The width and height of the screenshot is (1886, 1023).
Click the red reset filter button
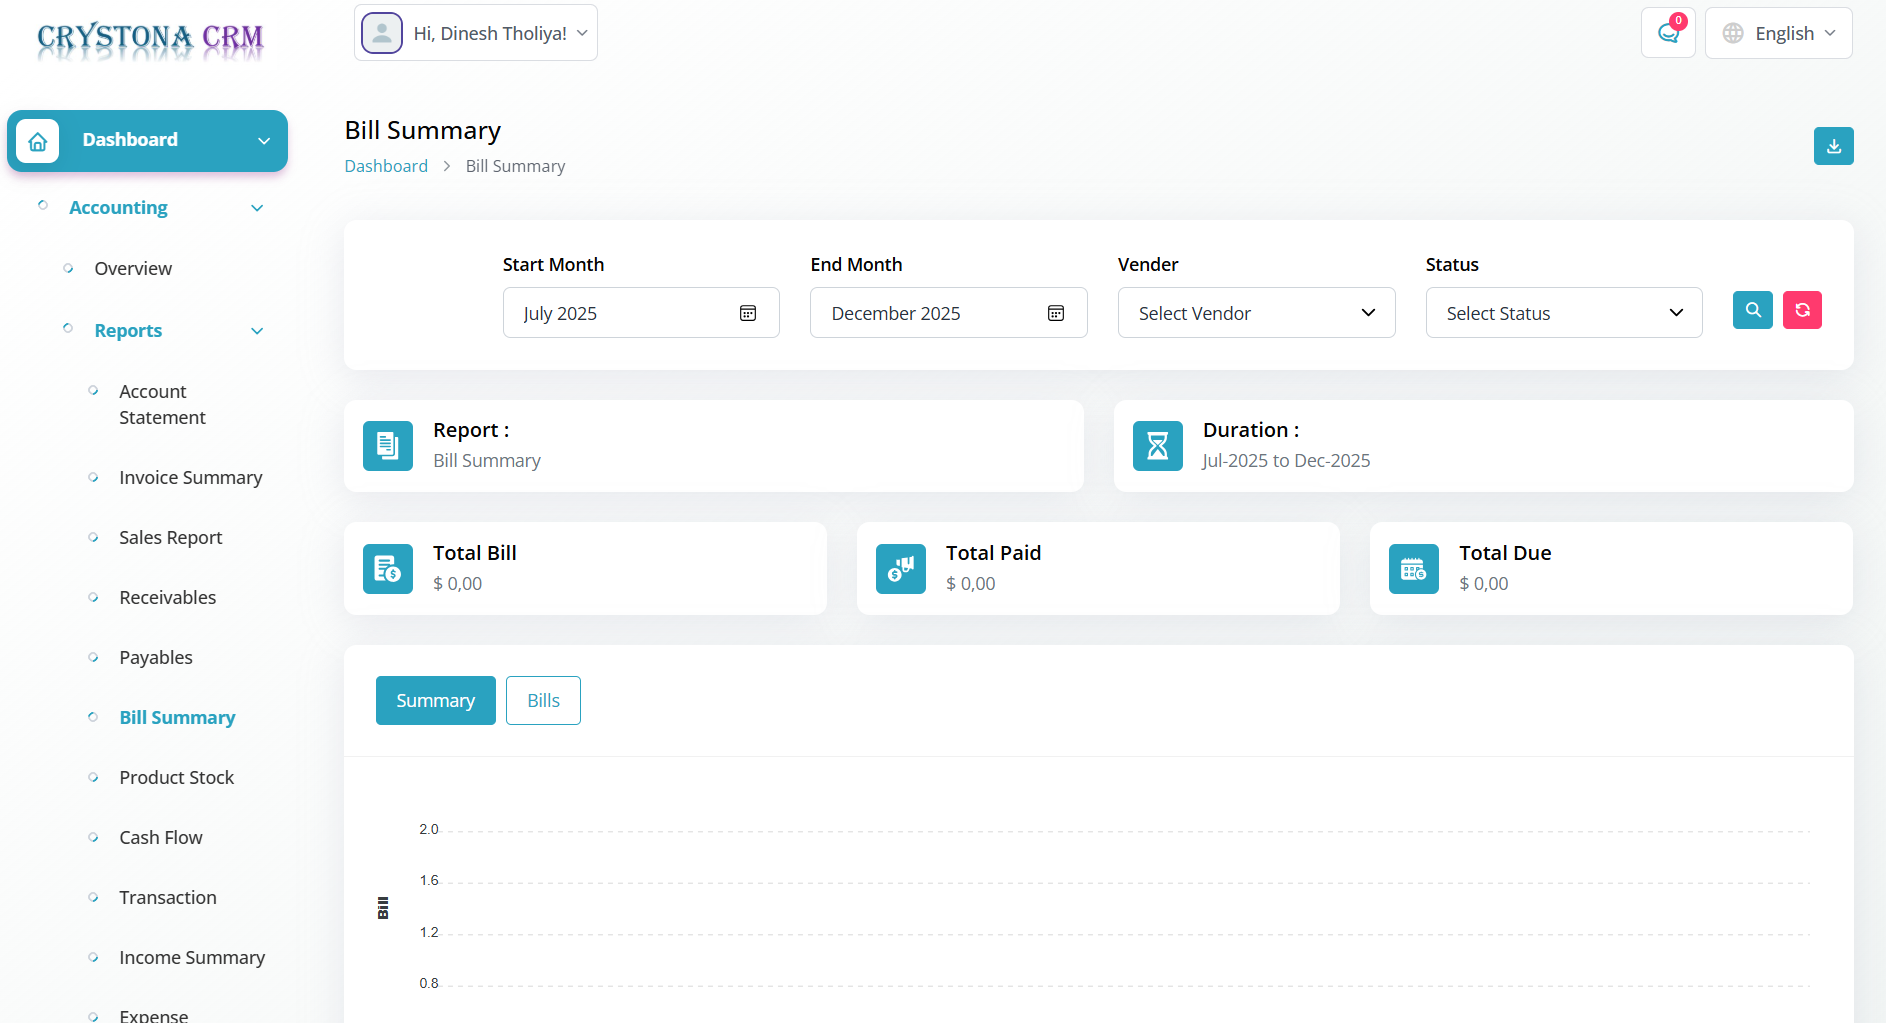(x=1802, y=310)
